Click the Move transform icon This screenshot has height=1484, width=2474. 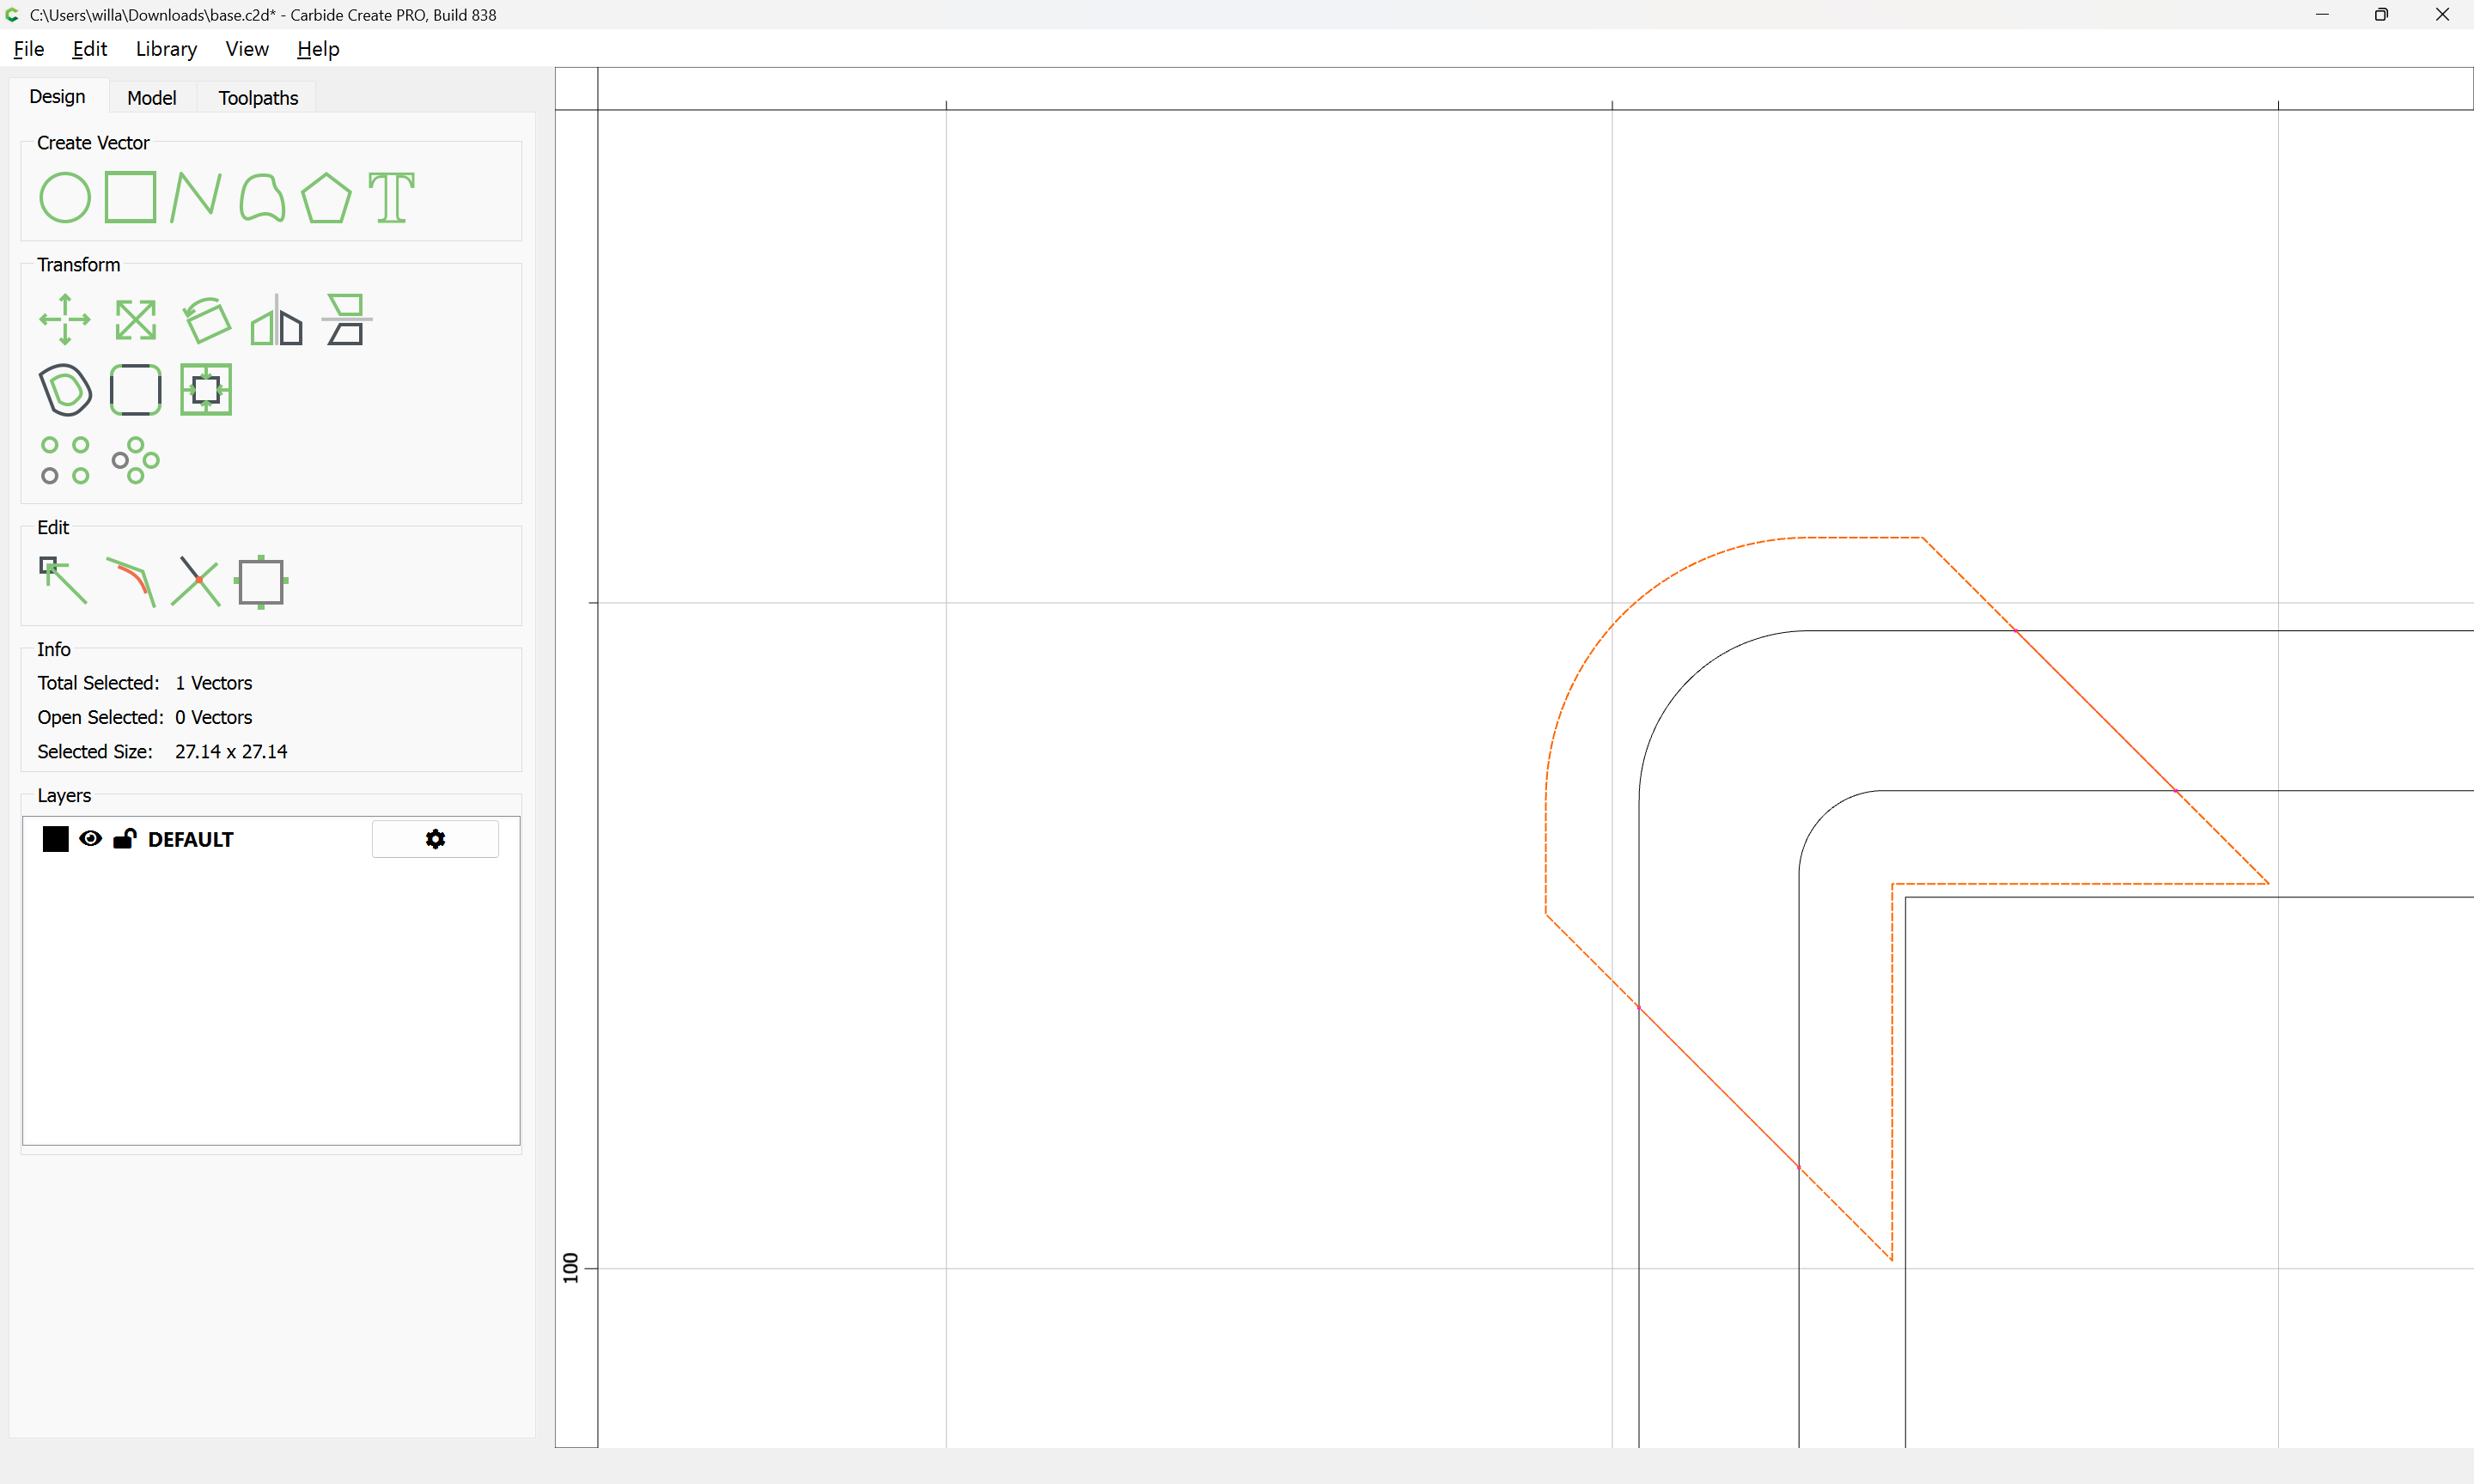[x=65, y=320]
